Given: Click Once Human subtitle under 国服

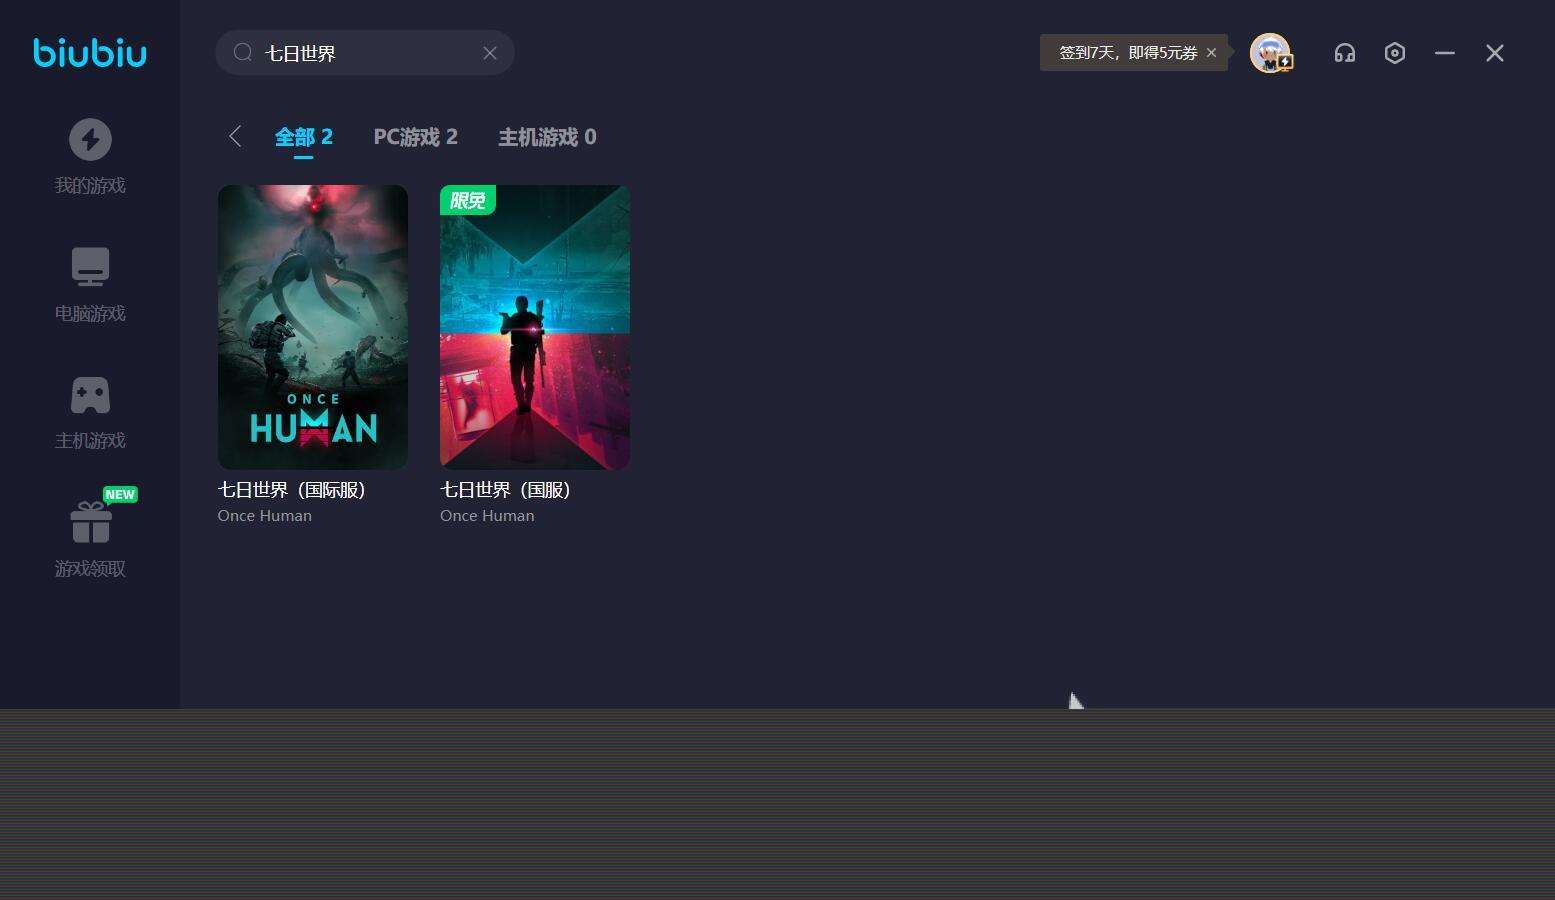Looking at the screenshot, I should tap(487, 516).
